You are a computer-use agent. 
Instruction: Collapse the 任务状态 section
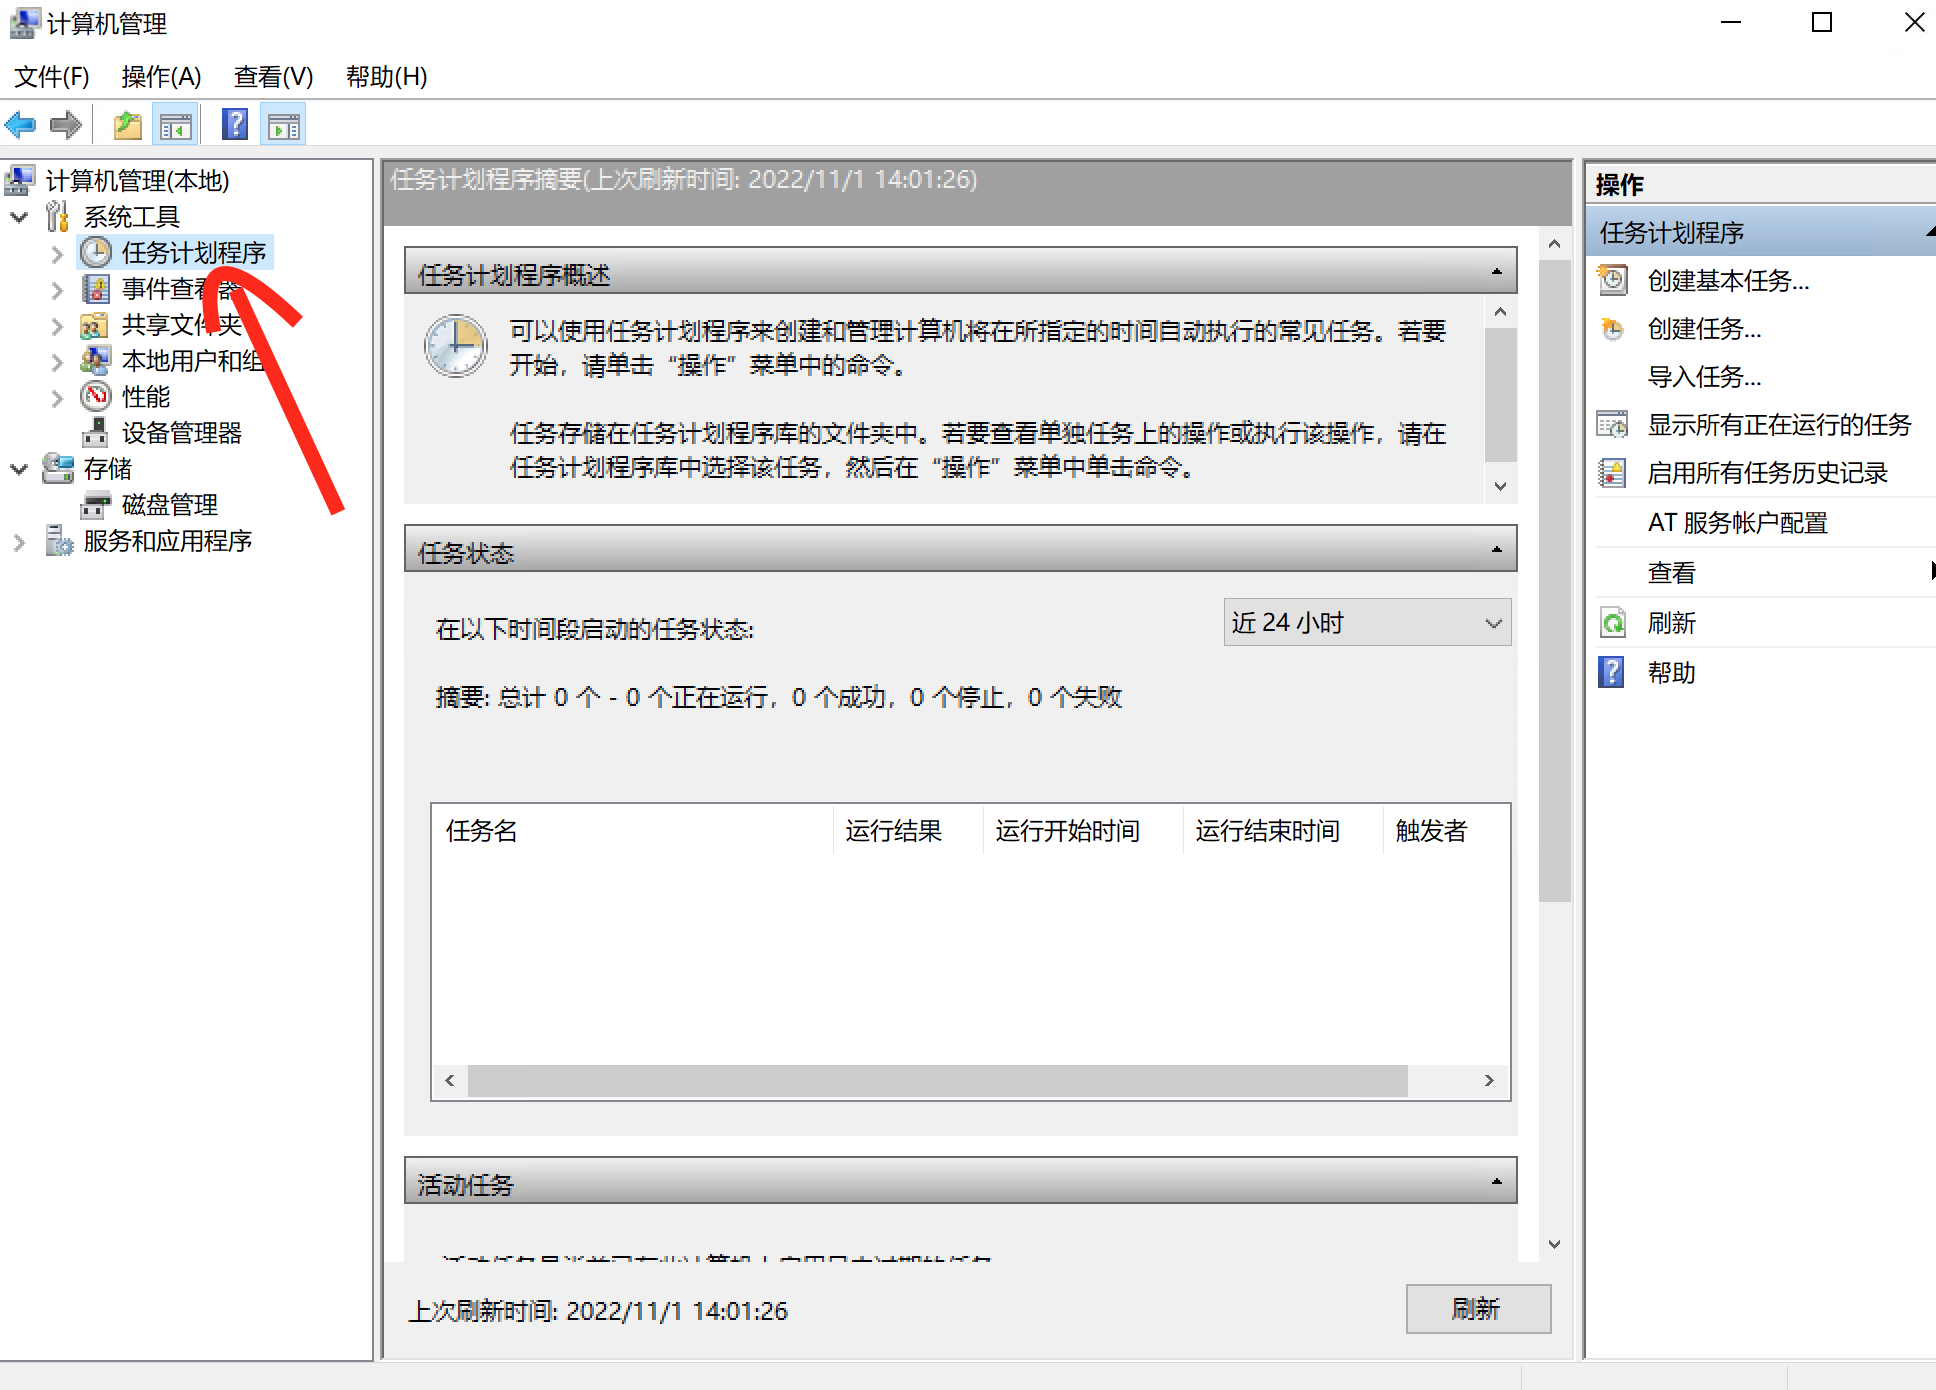click(x=1497, y=550)
